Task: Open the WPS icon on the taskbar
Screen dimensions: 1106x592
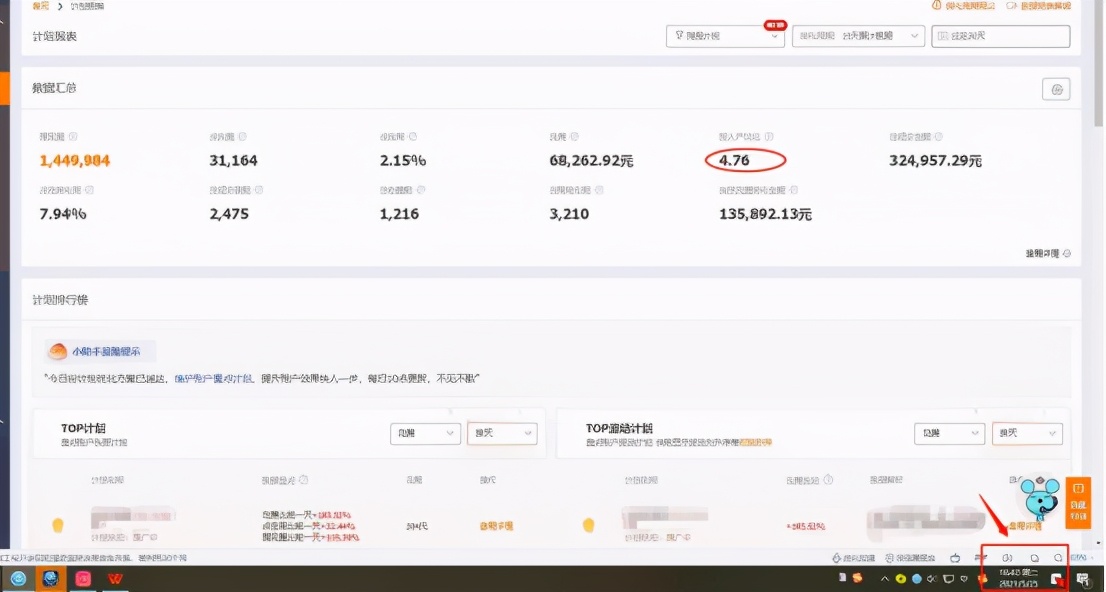Action: [x=115, y=579]
